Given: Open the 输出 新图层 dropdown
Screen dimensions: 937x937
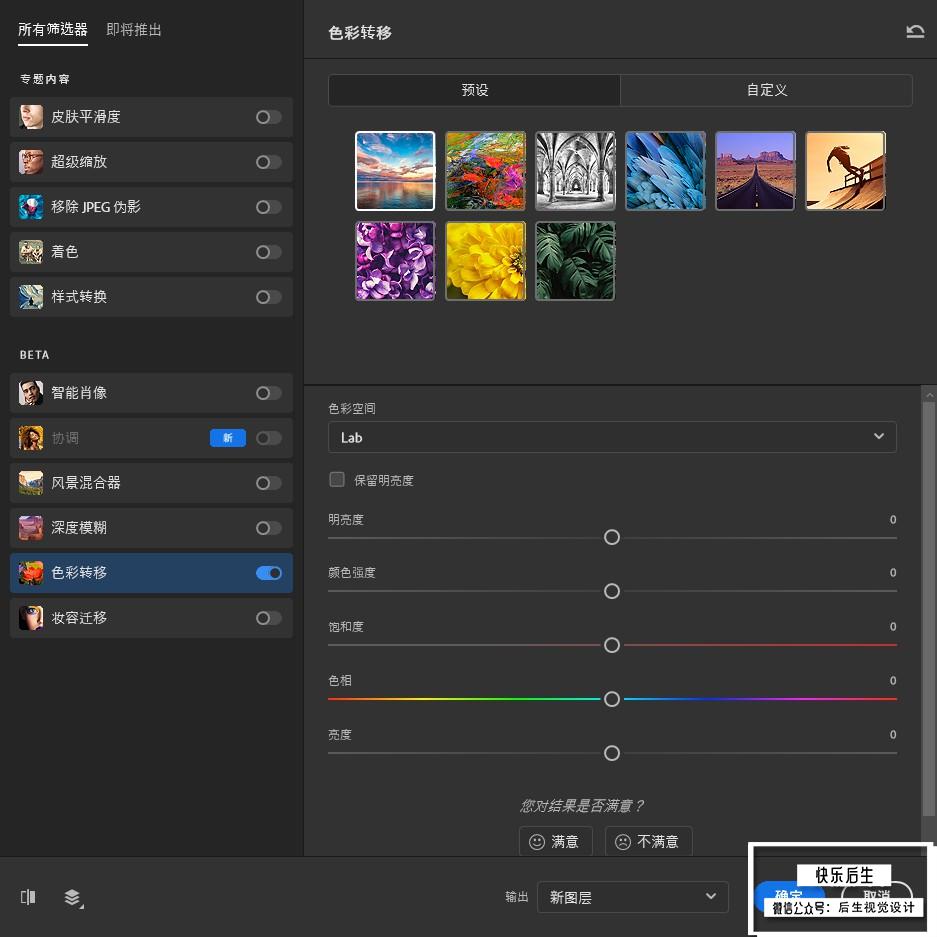Looking at the screenshot, I should pyautogui.click(x=632, y=896).
